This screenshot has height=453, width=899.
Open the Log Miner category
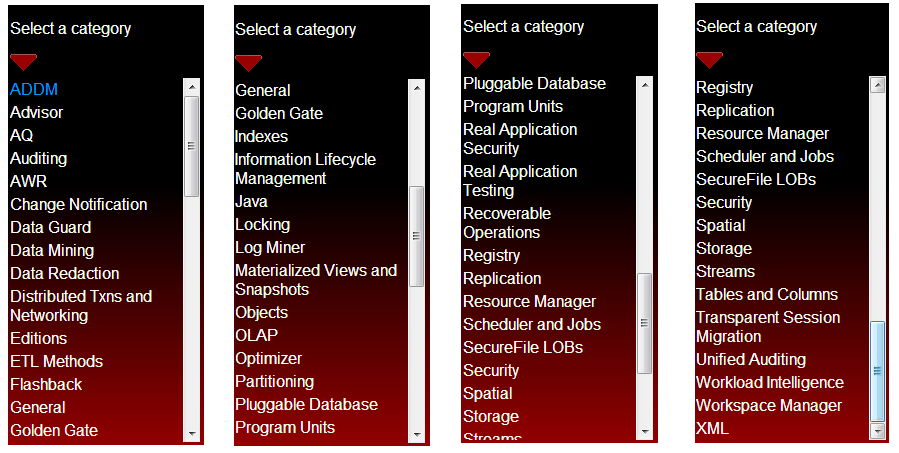(269, 248)
